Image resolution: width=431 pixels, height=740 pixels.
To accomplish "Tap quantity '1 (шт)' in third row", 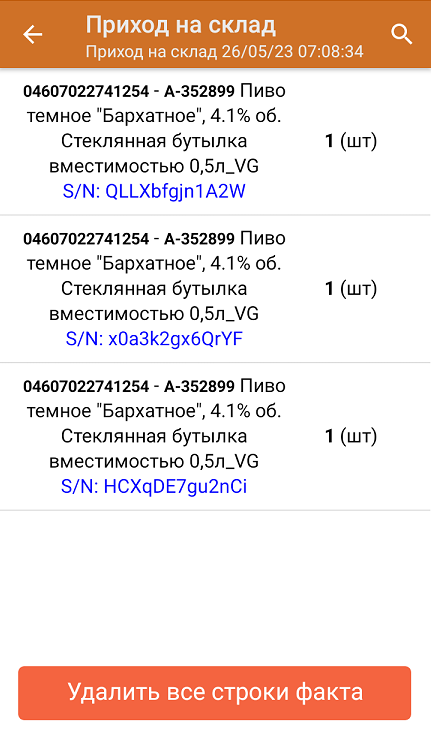I will [351, 437].
